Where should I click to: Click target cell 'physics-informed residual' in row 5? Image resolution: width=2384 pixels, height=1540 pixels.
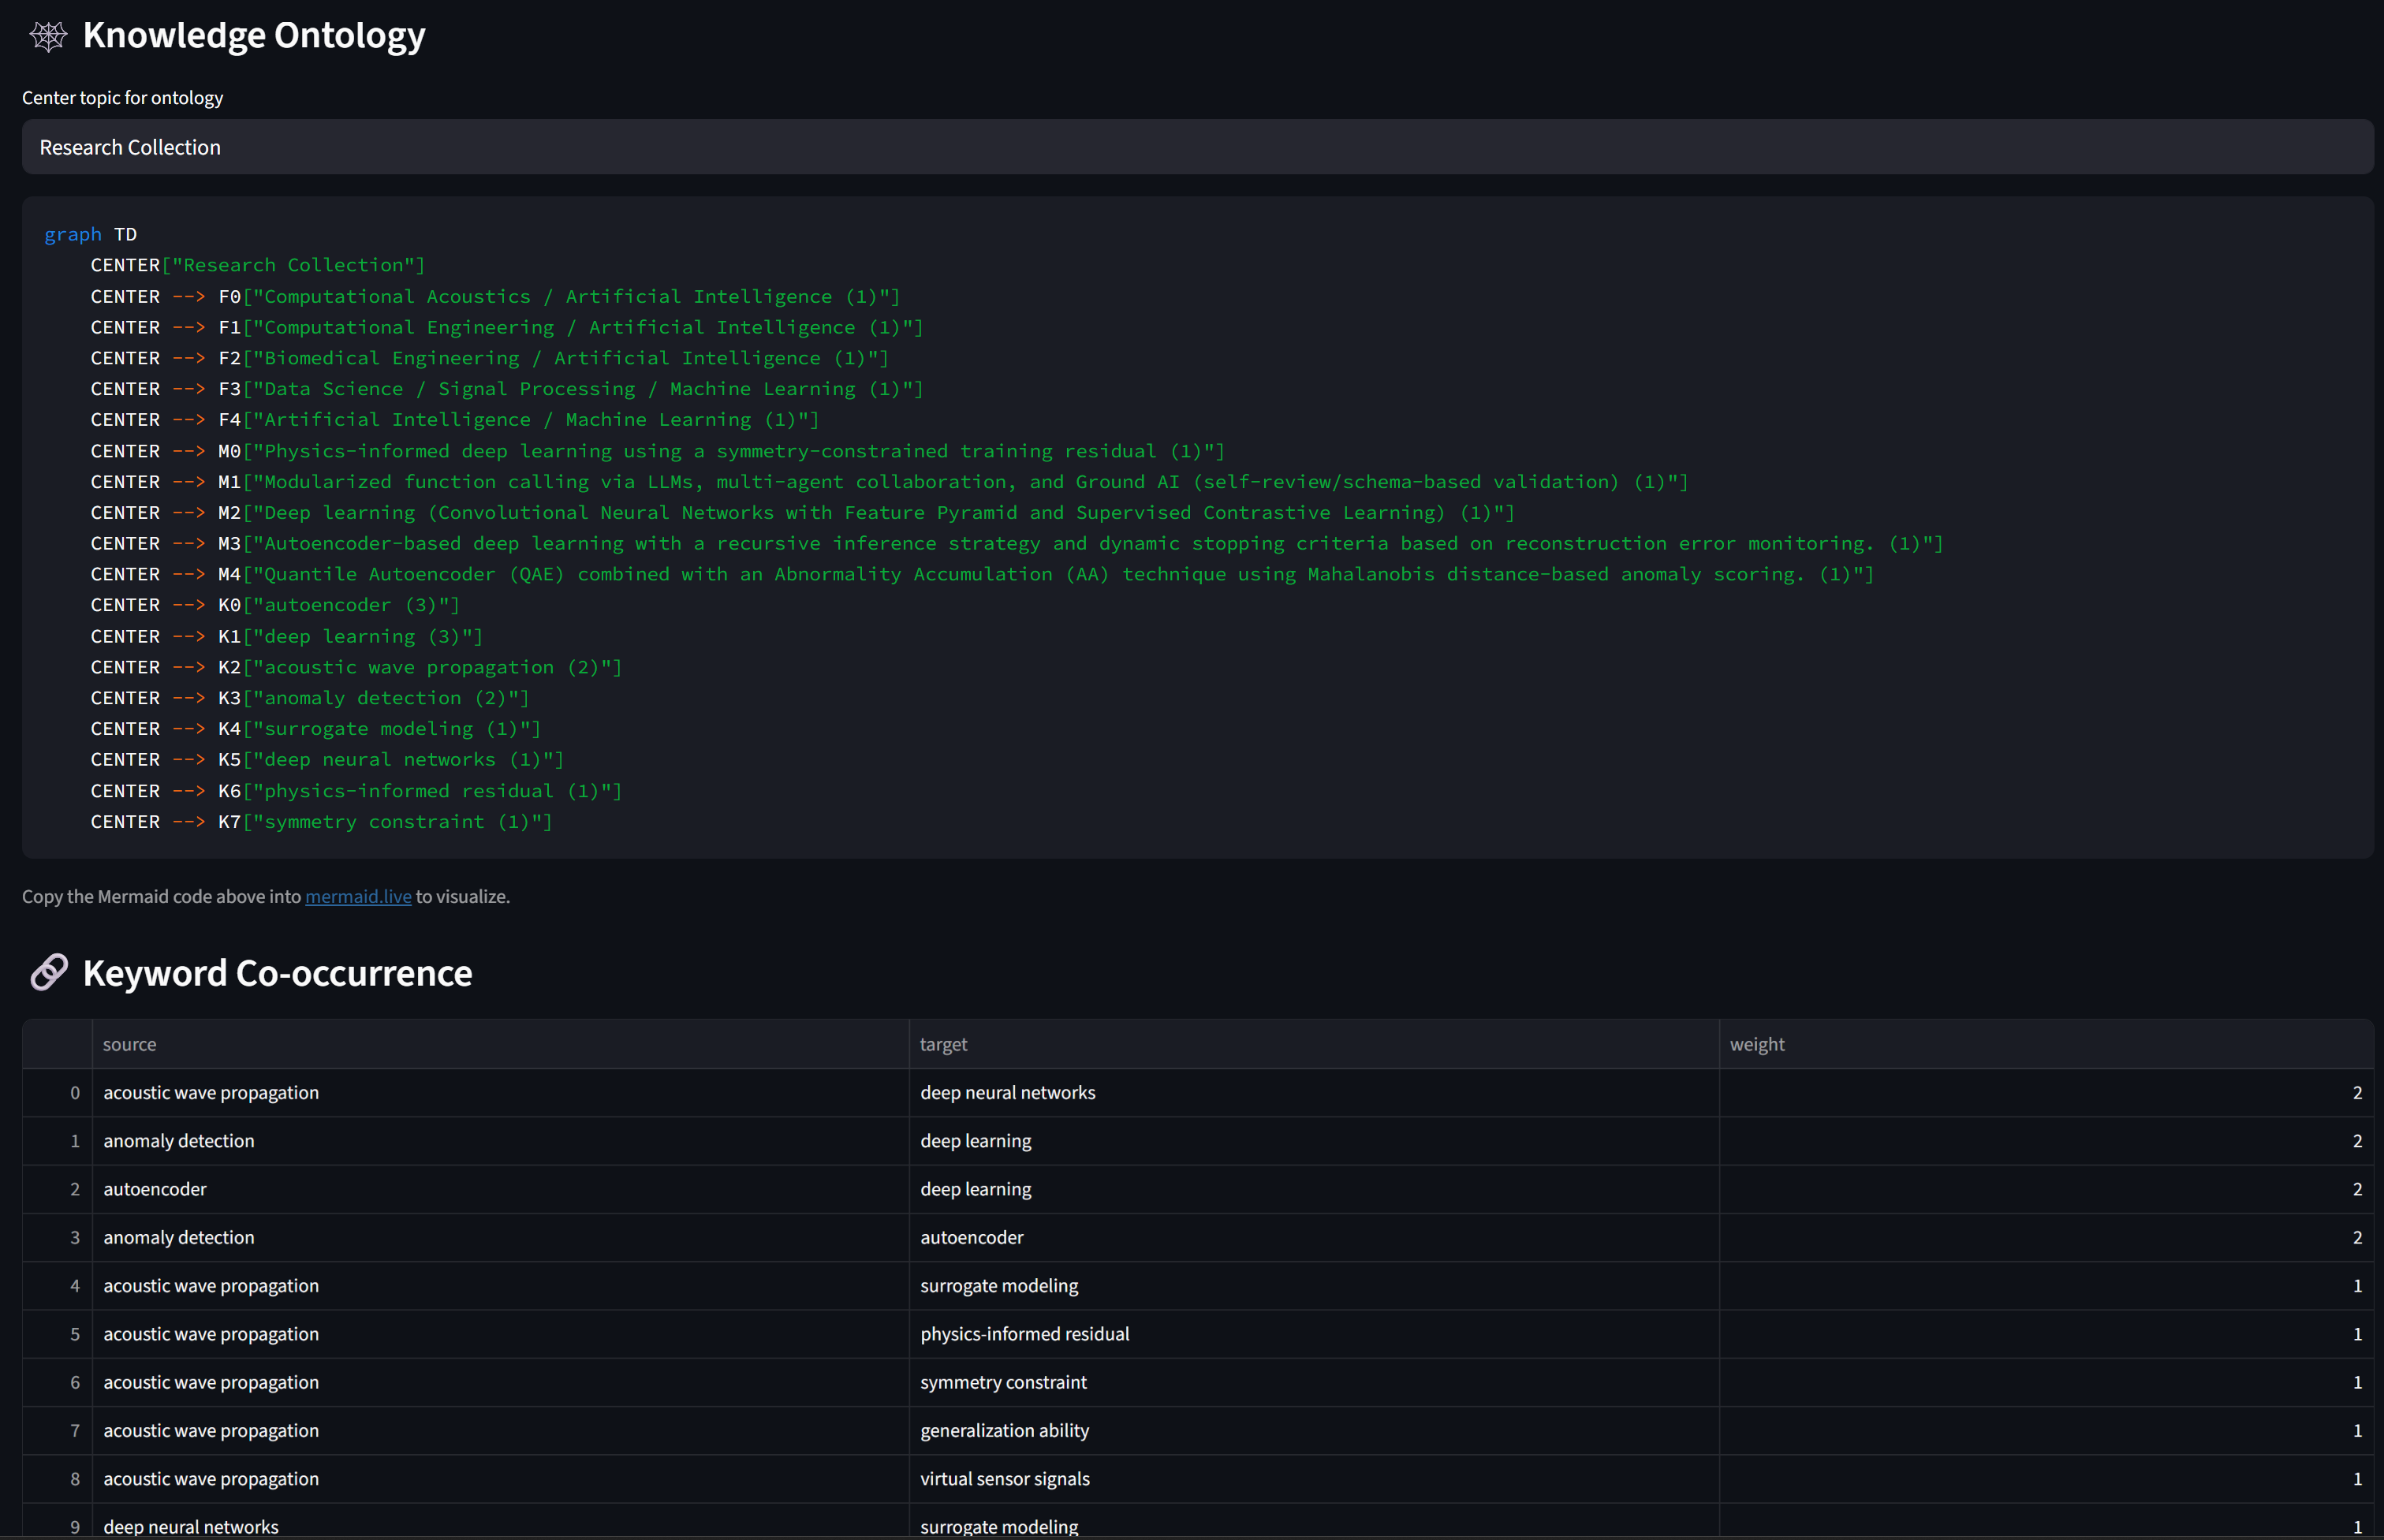coord(1314,1334)
